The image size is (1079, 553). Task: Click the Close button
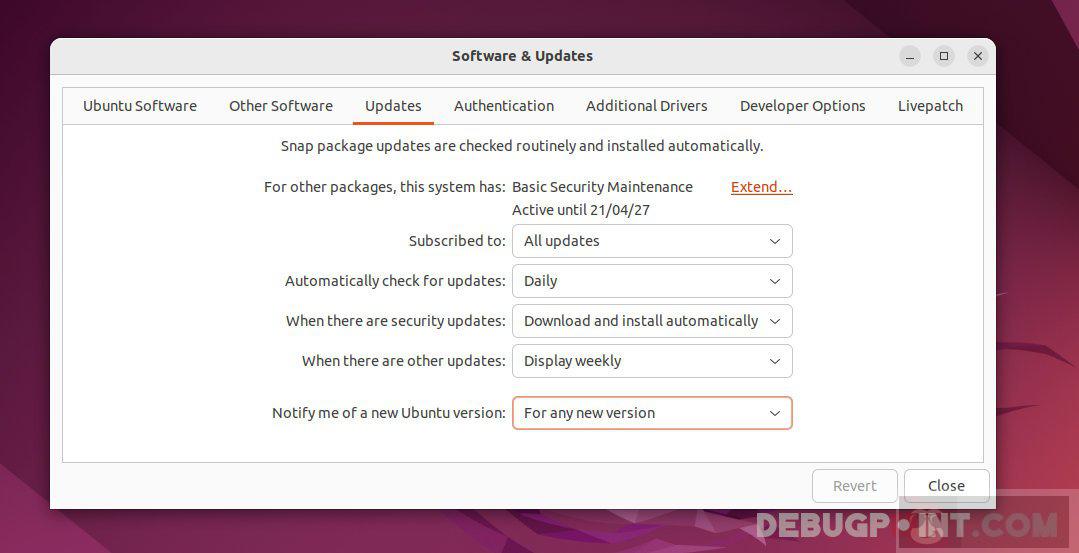[x=946, y=486]
